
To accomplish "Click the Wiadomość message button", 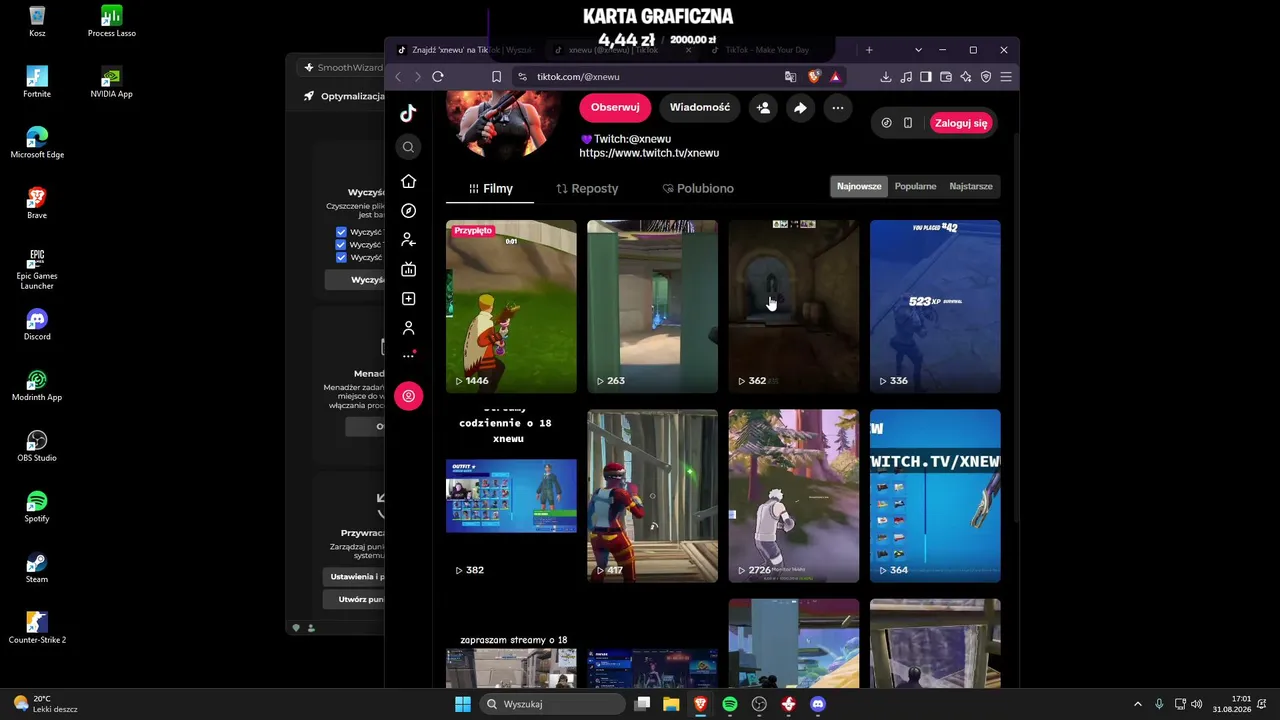I will click(700, 108).
